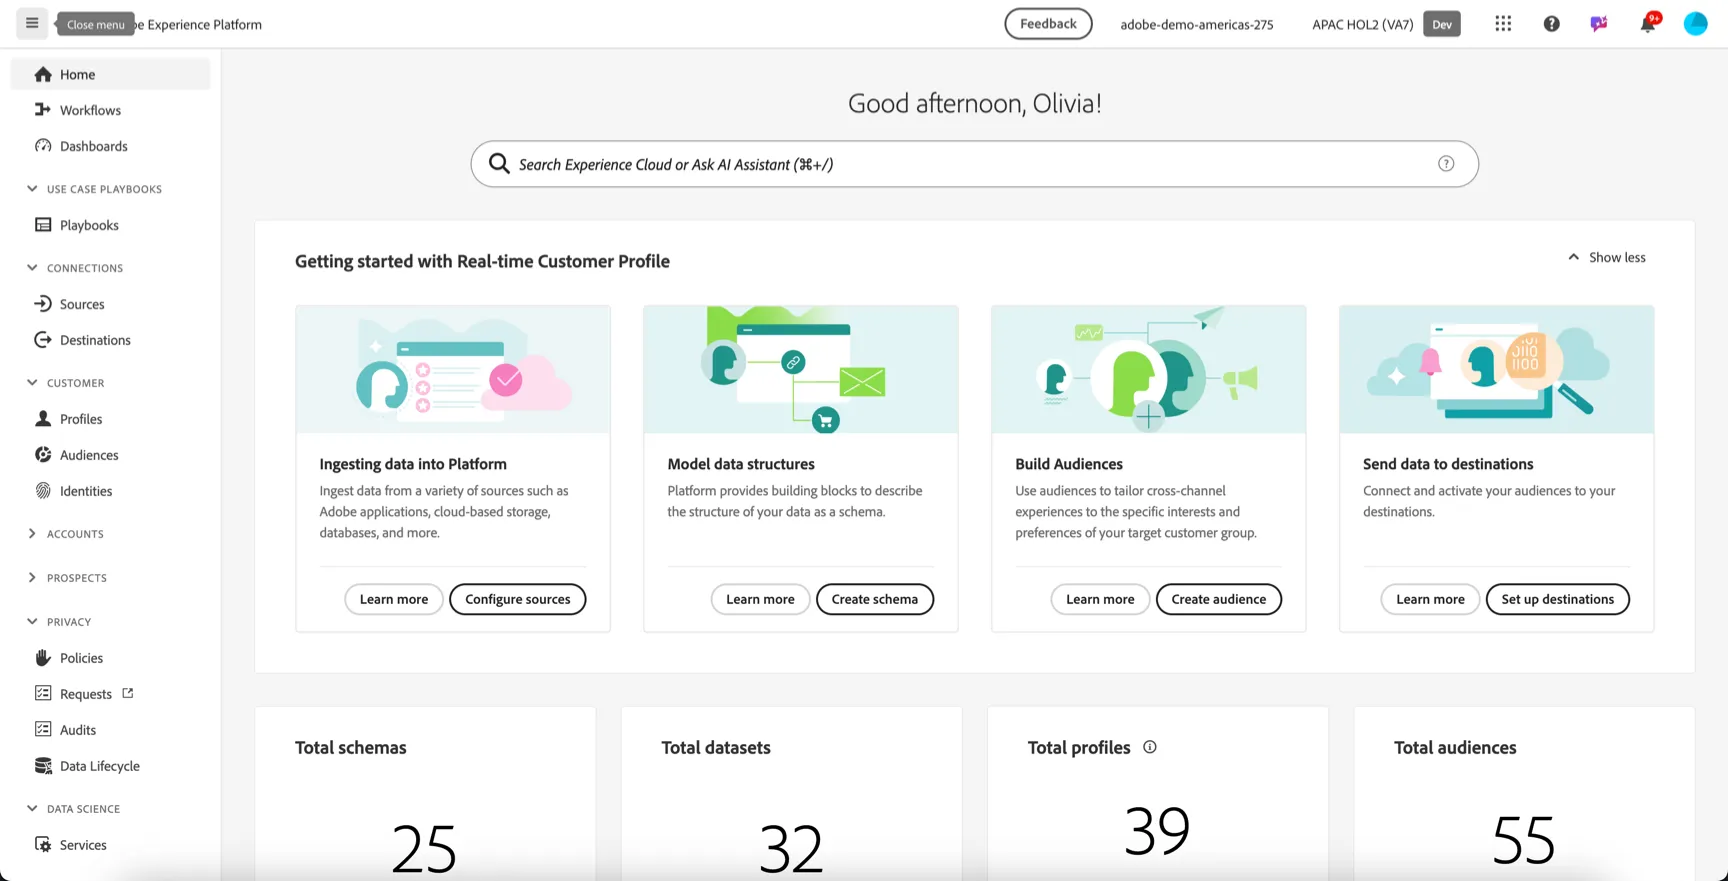This screenshot has width=1728, height=881.
Task: Click Show less to collapse getting started
Action: click(1606, 258)
